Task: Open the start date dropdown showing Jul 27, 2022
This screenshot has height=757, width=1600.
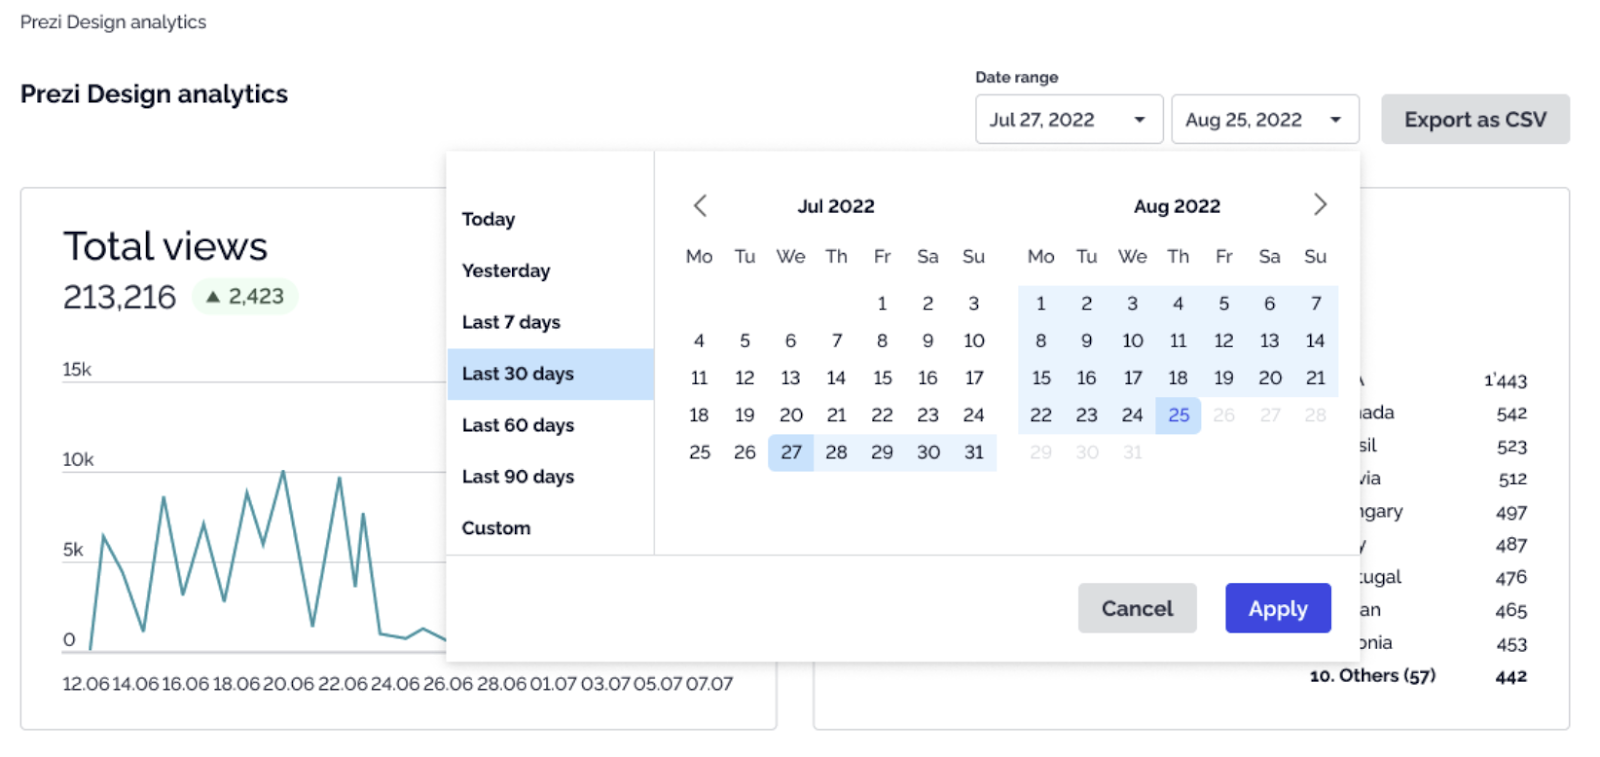Action: tap(1066, 119)
